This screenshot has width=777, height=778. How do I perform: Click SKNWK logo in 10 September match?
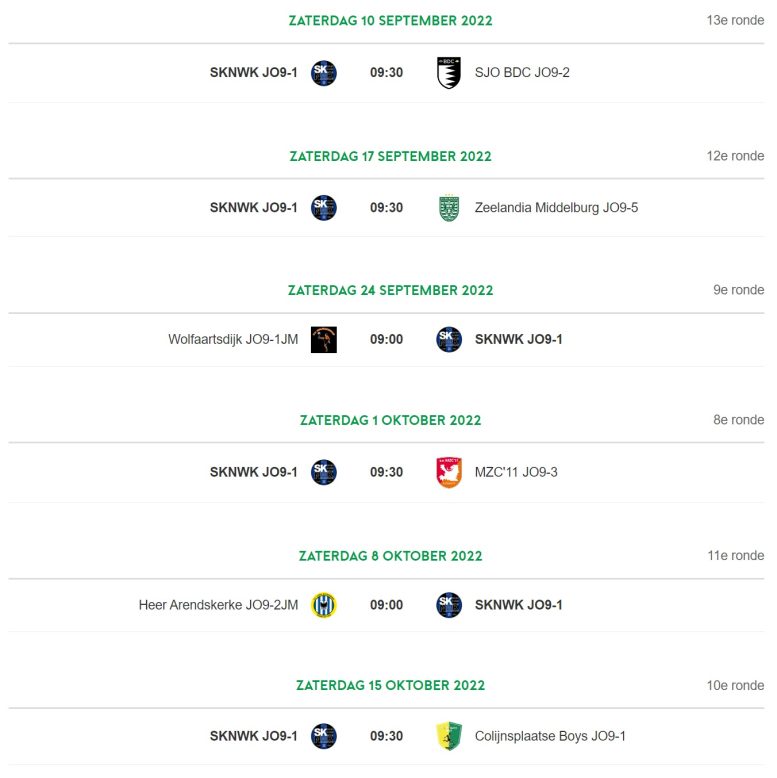point(324,73)
